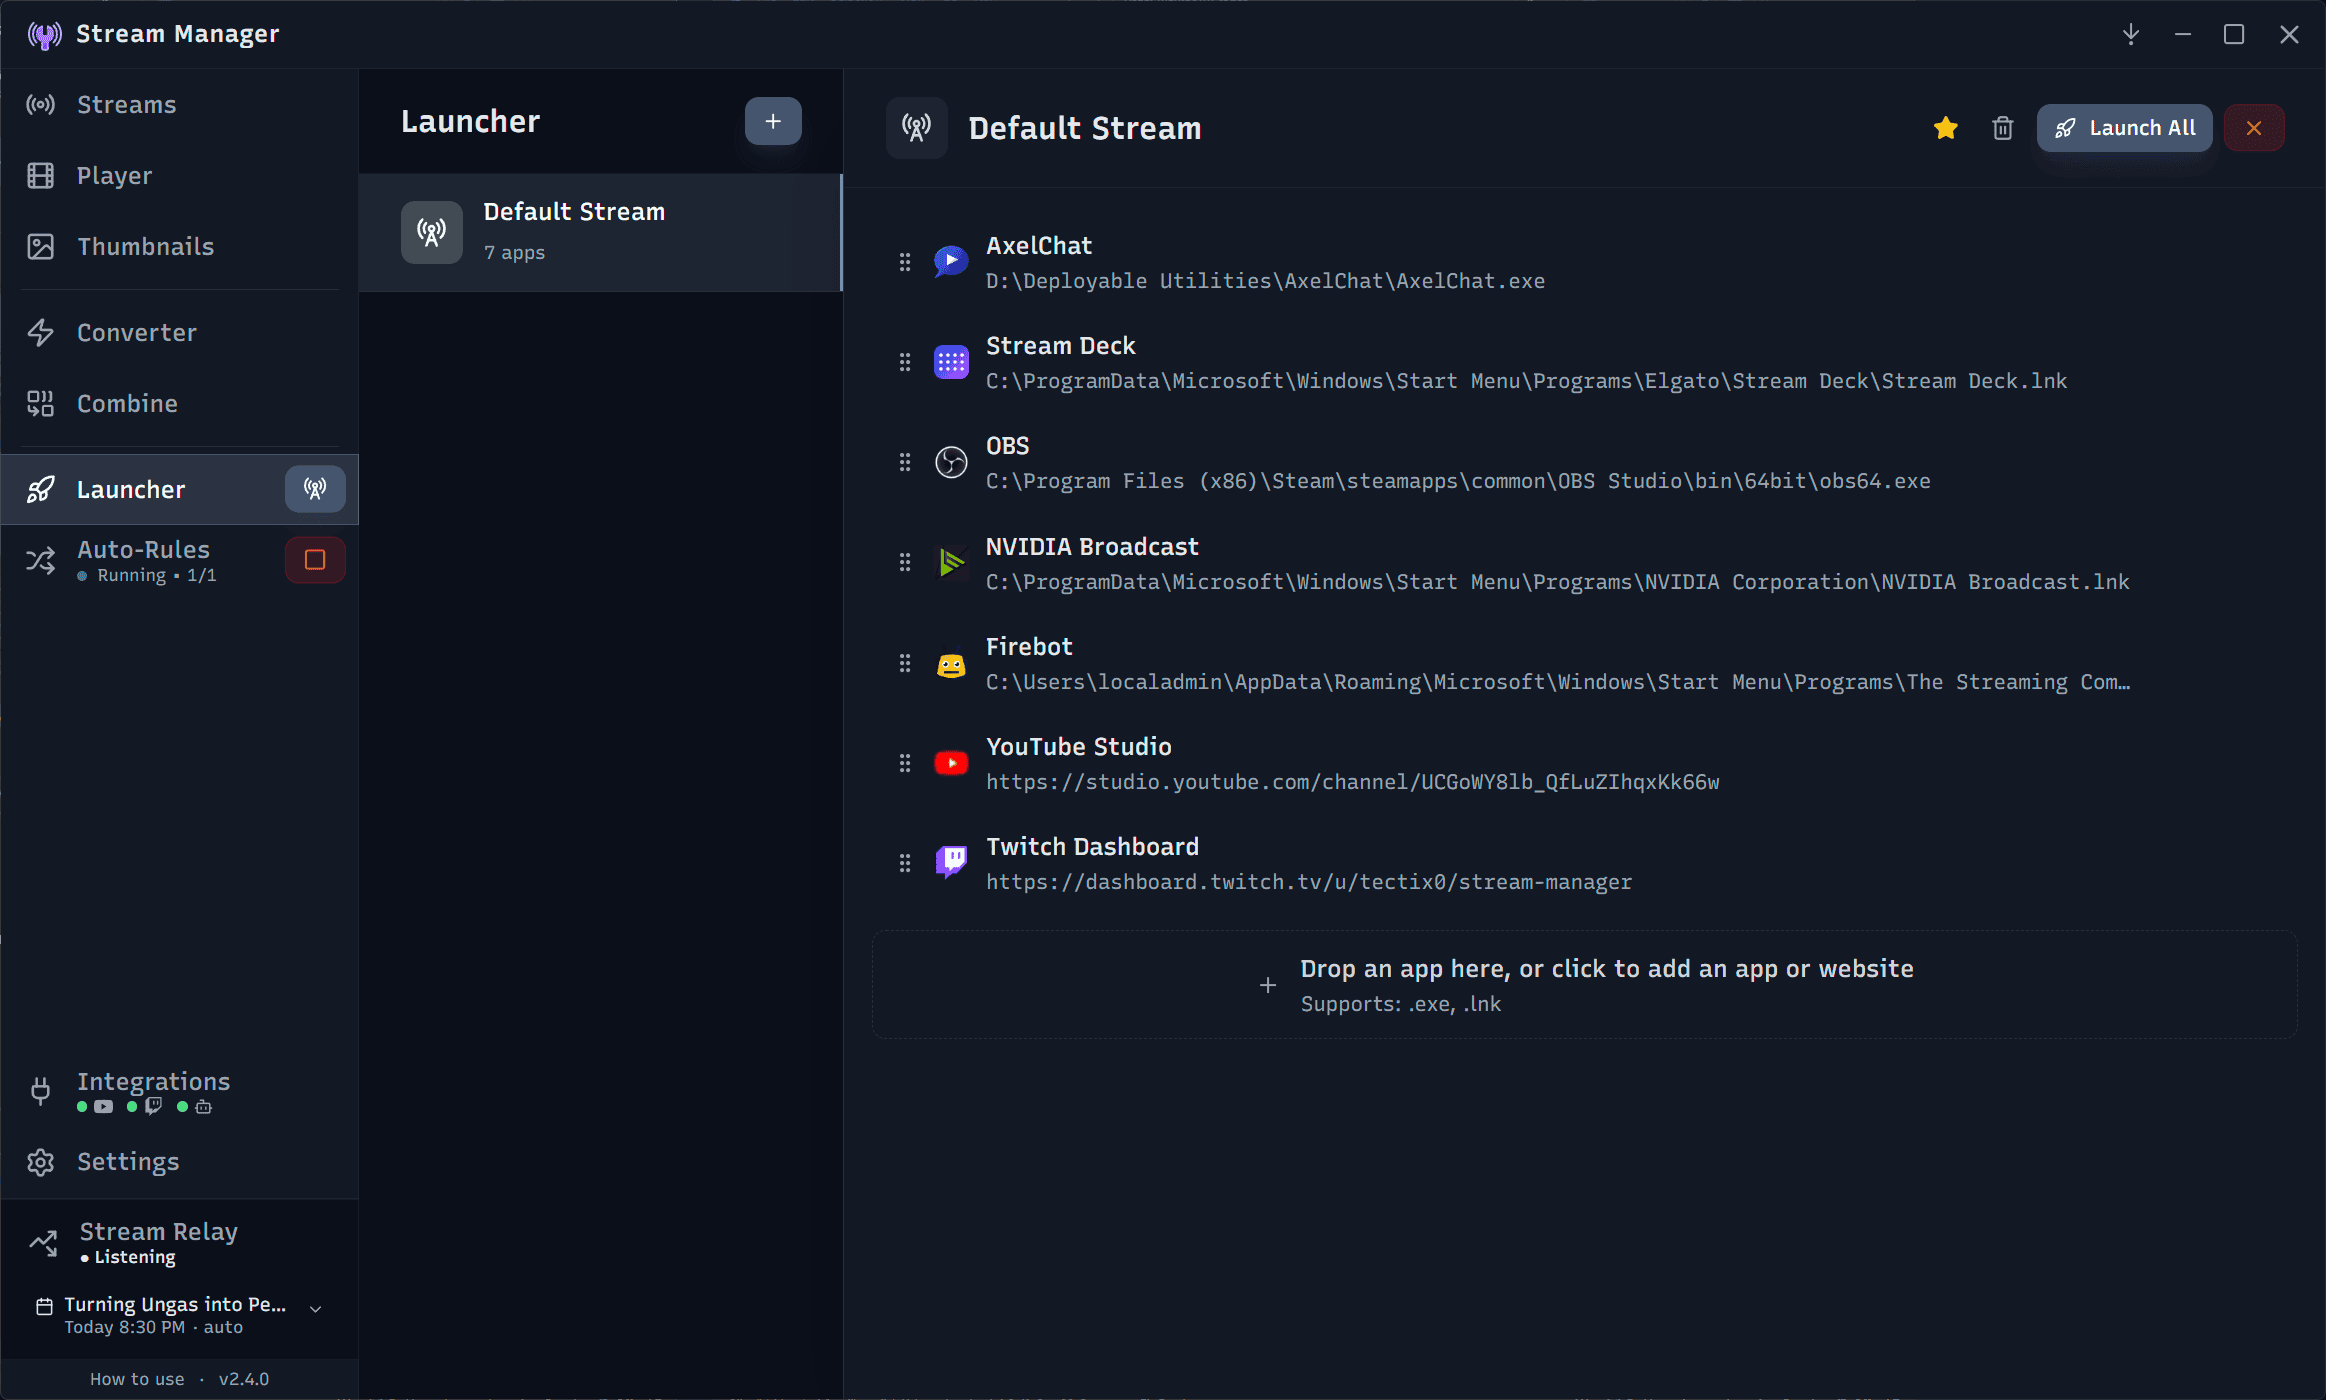
Task: Click the Firebot app icon
Action: [951, 664]
